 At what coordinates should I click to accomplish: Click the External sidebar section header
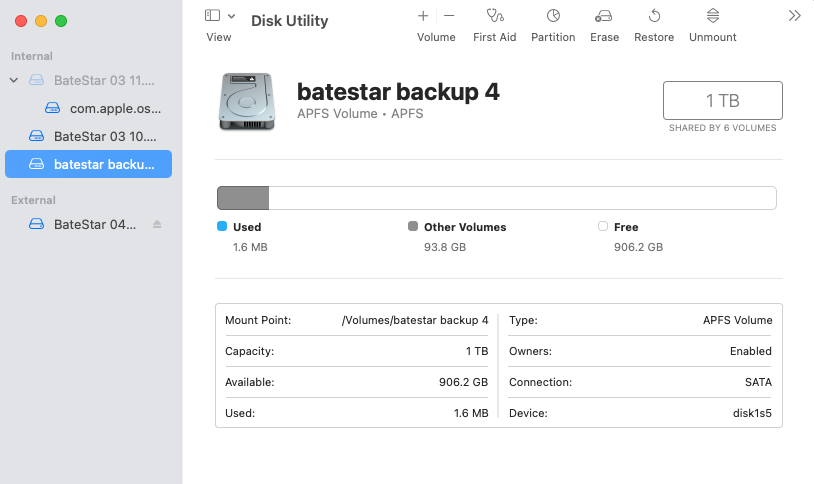click(x=33, y=200)
